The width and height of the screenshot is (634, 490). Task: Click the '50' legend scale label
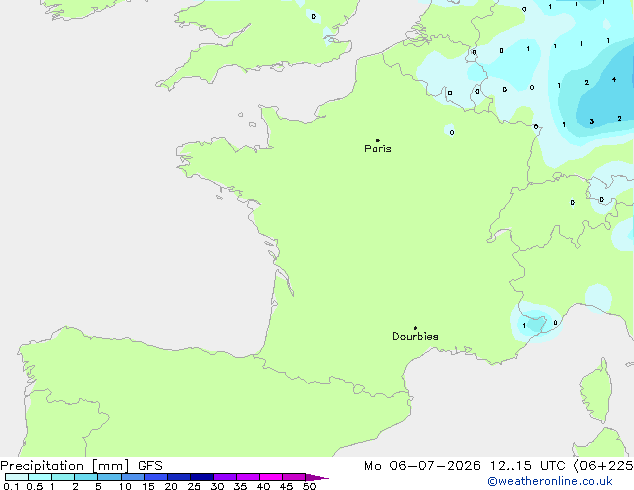point(310,486)
